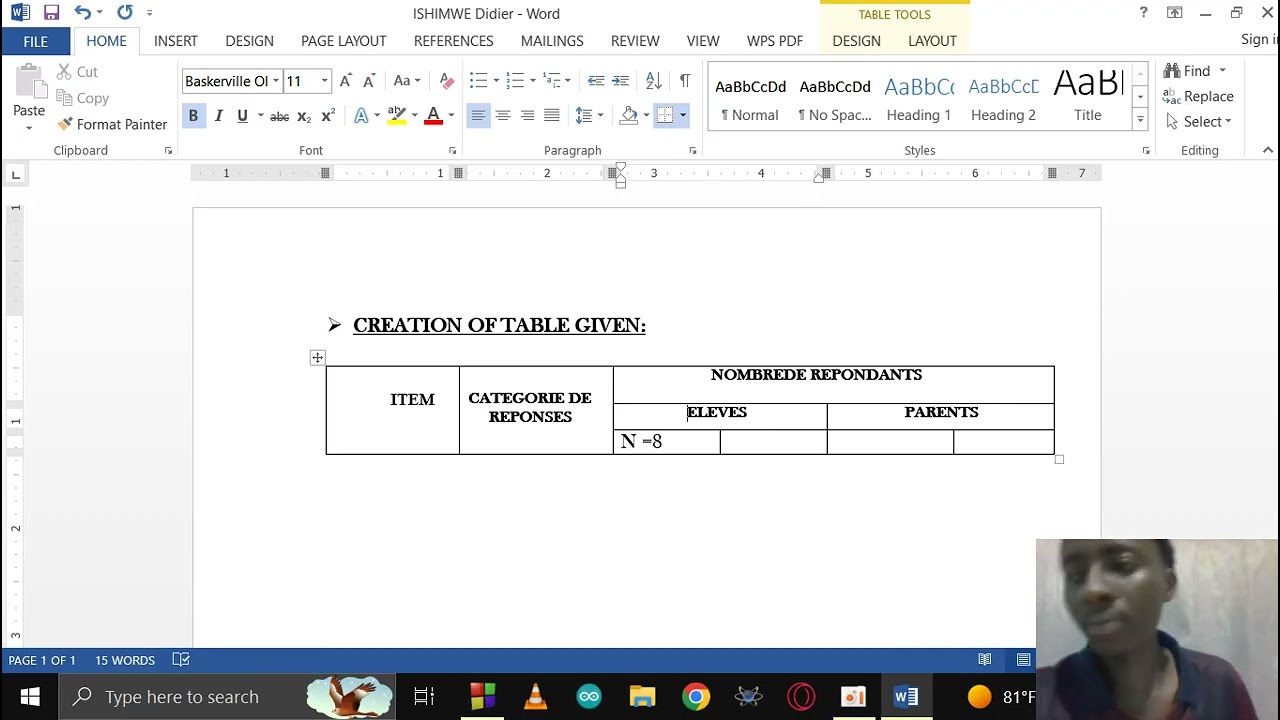Decrease the paragraph indent
Screen dimensions: 1280x720
click(596, 81)
